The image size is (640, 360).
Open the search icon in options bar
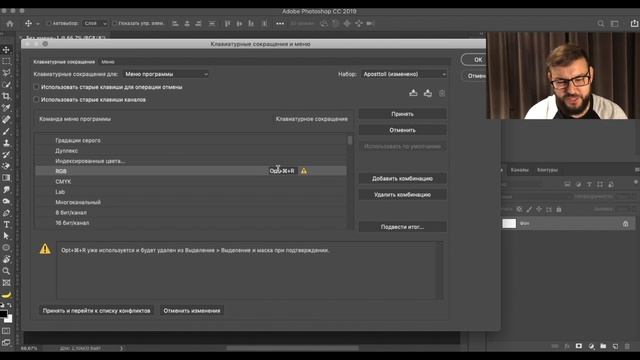601,24
